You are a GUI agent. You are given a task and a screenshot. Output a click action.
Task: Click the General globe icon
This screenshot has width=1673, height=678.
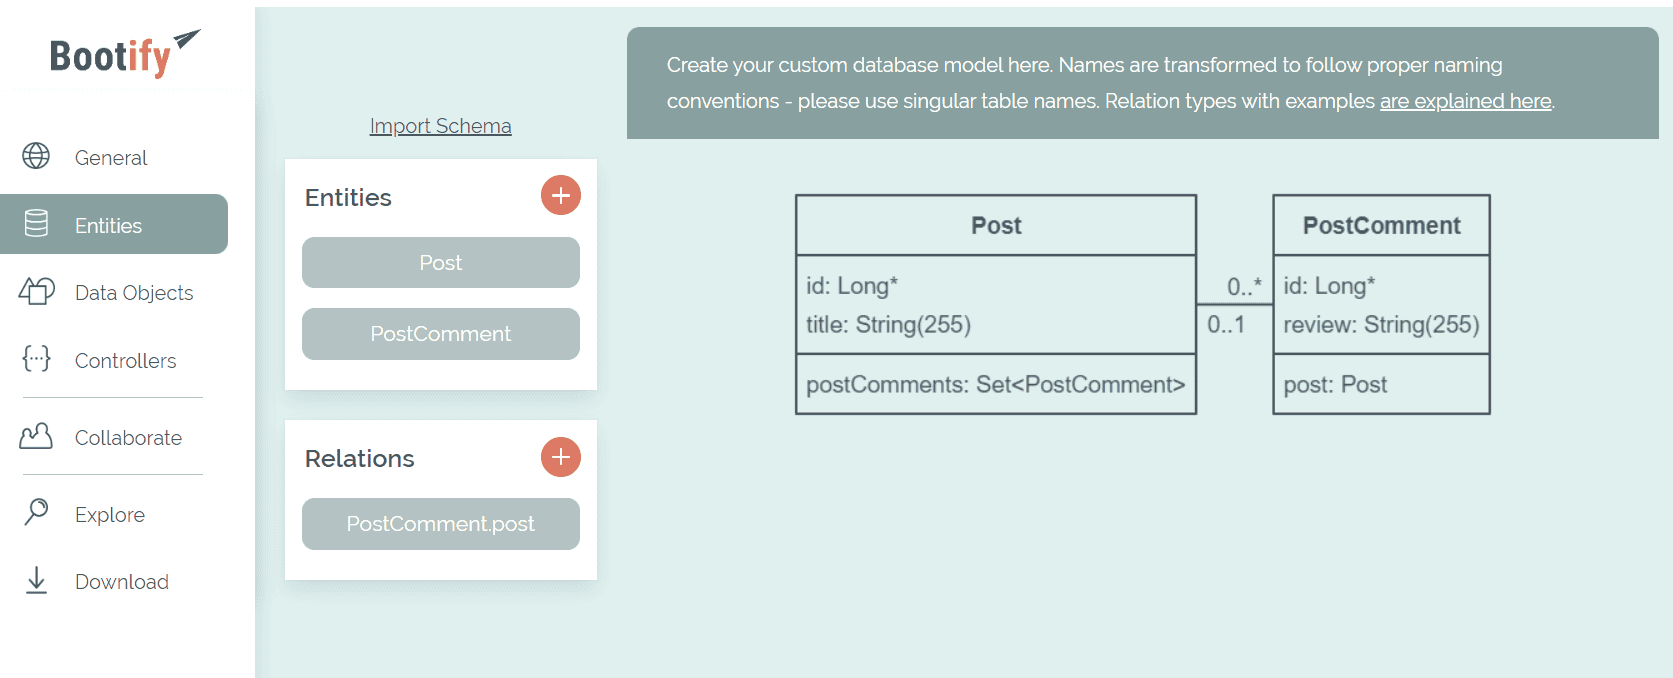click(x=36, y=156)
